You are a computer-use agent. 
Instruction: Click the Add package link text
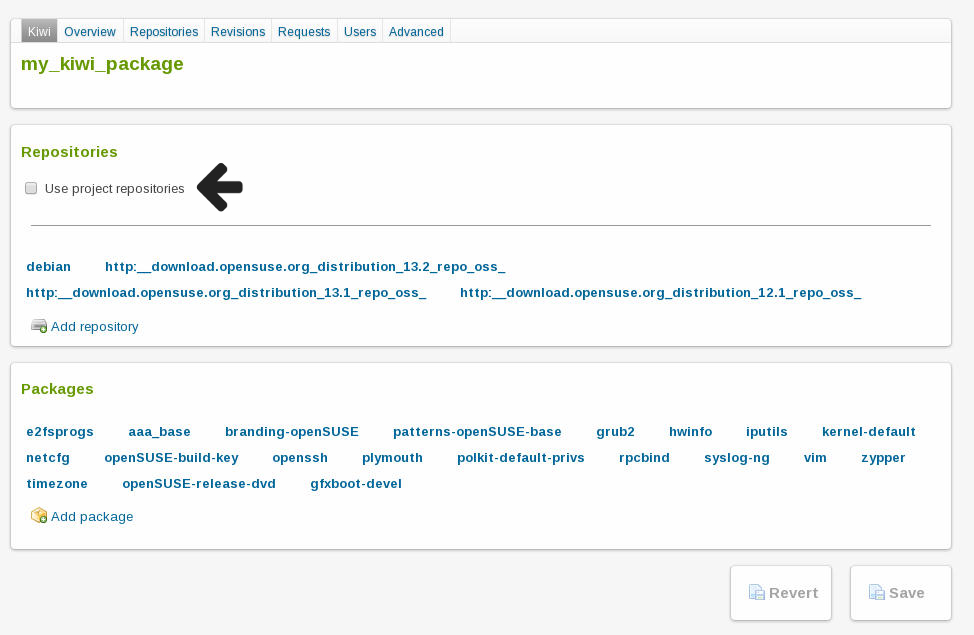[x=92, y=517]
